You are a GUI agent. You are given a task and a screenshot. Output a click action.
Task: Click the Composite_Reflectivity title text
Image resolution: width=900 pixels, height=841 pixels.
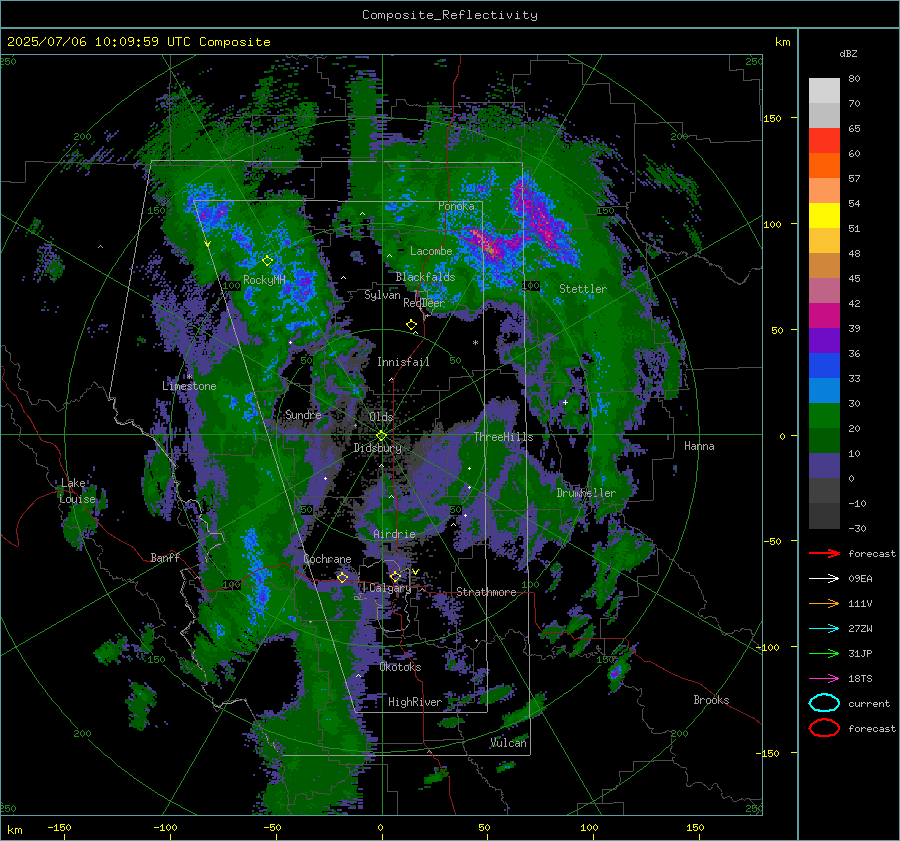(449, 15)
